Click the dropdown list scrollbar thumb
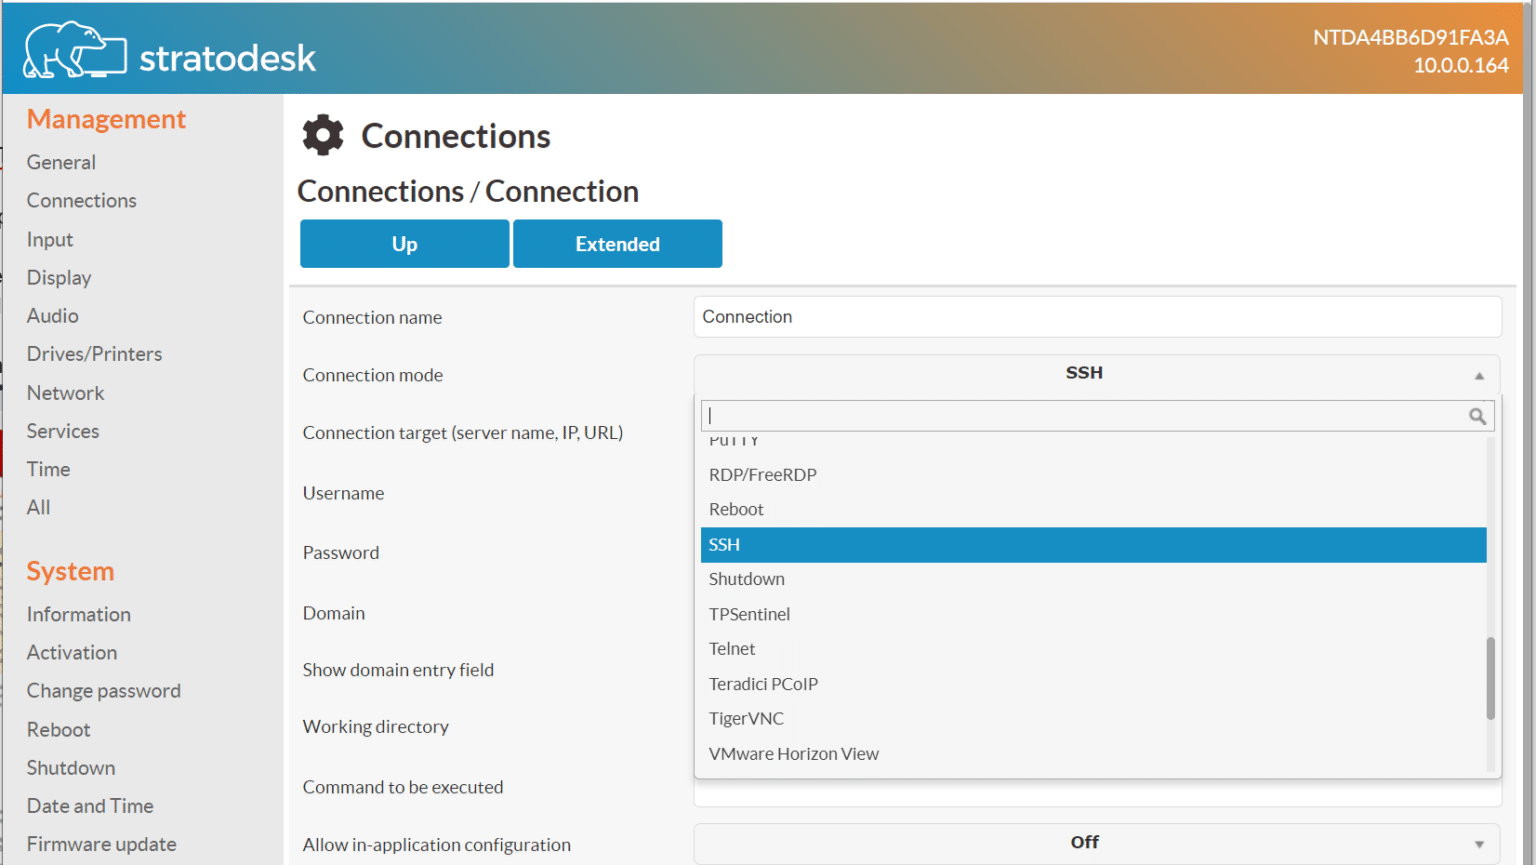This screenshot has height=865, width=1536. (x=1490, y=678)
